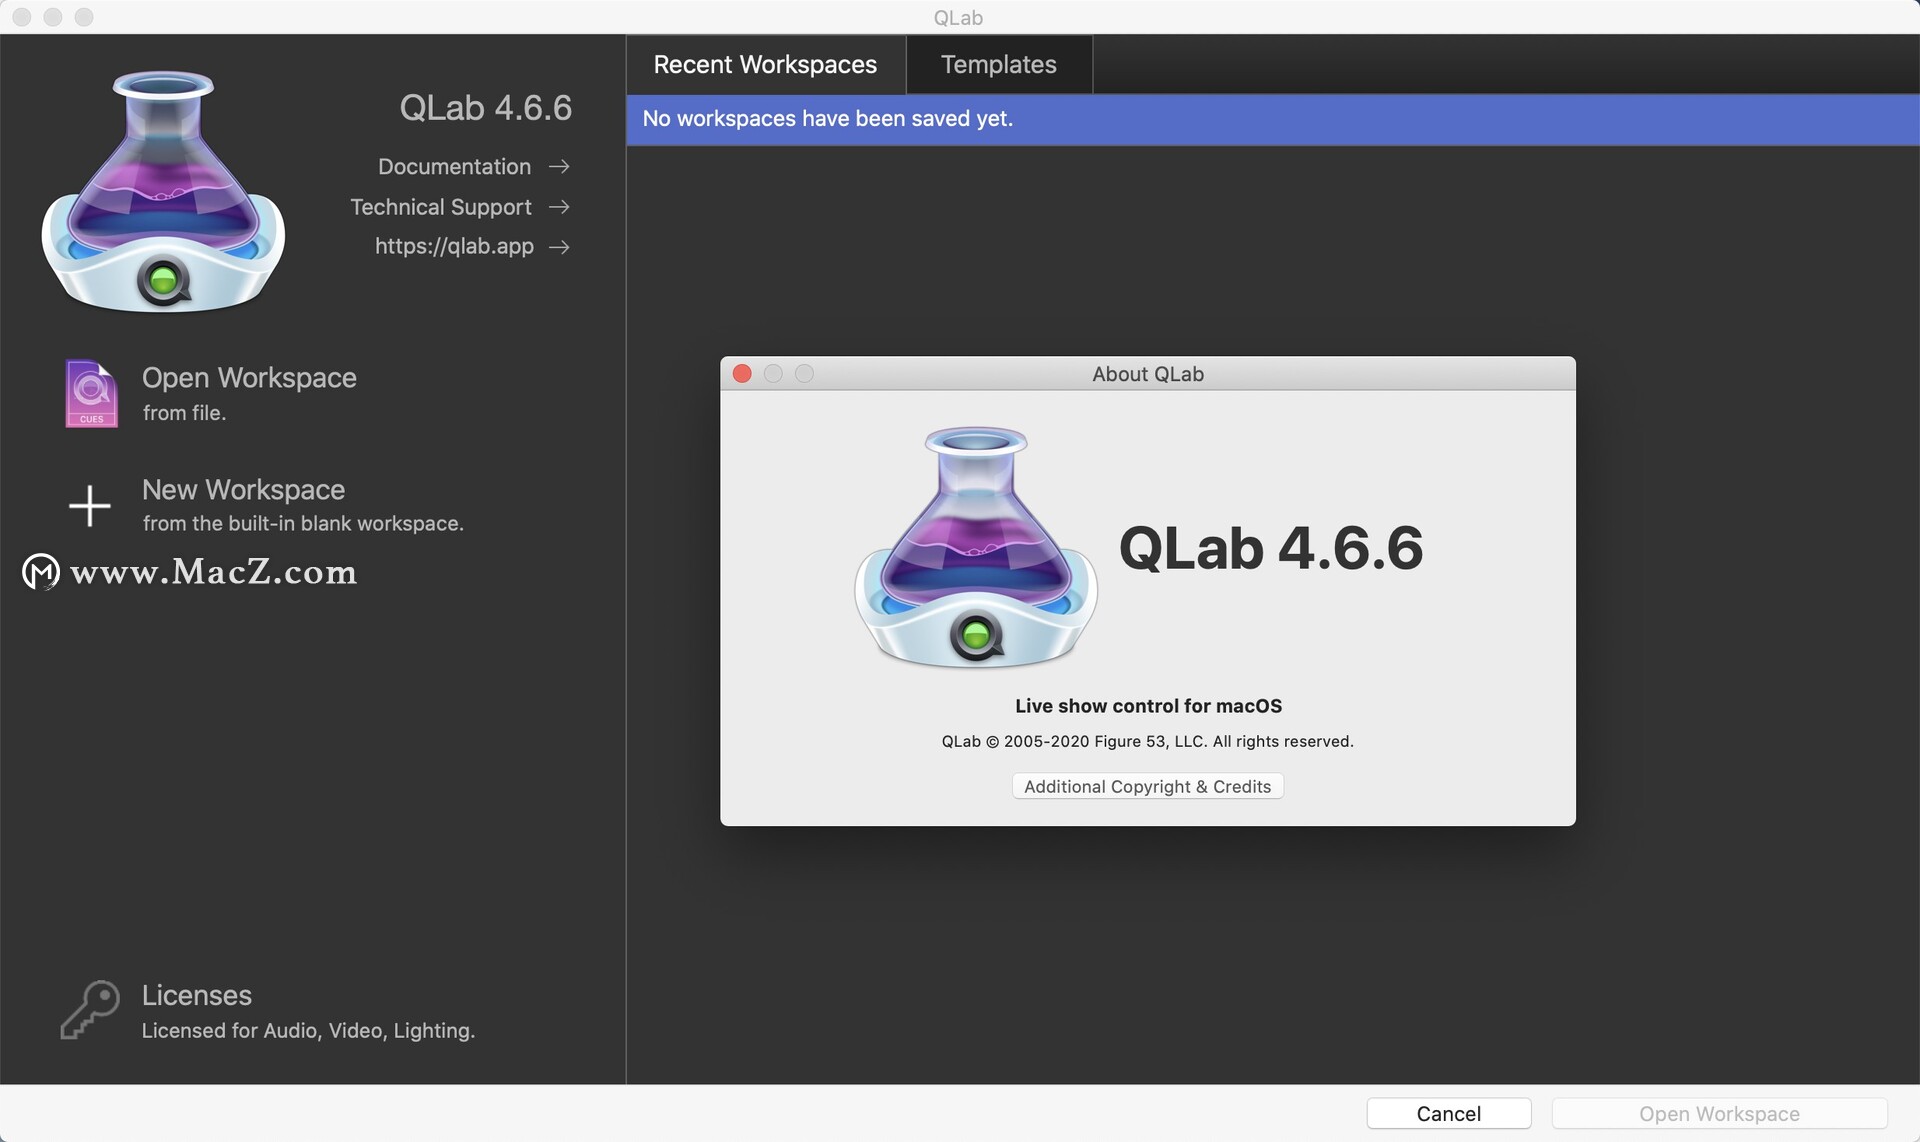Click Additional Copyright & Credits button
1920x1142 pixels.
(x=1147, y=786)
